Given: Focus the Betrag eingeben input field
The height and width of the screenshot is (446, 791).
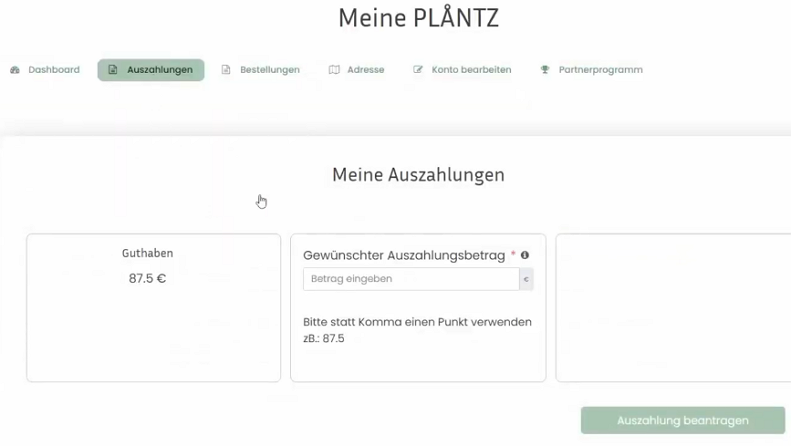Looking at the screenshot, I should coord(411,279).
